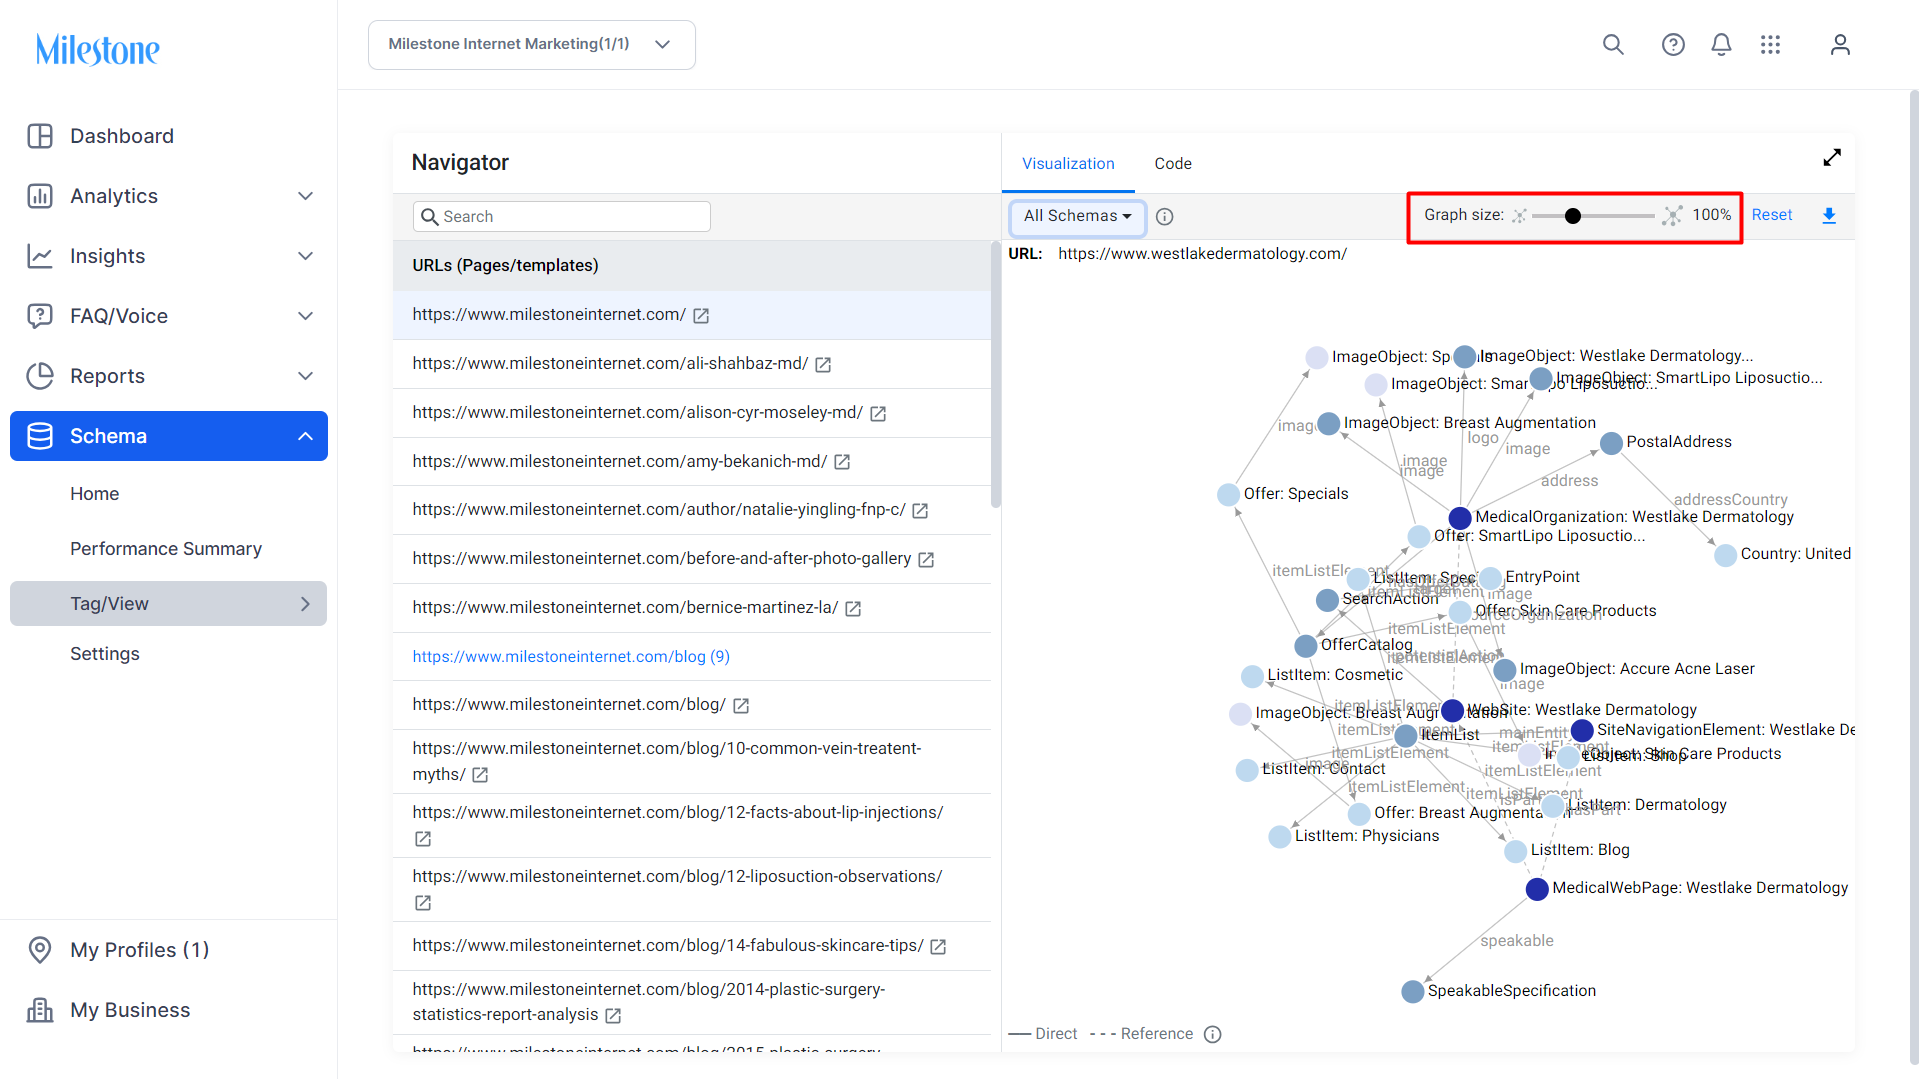
Task: Click the MedicalOrganization: Westlake Dermatology node
Action: click(x=1460, y=518)
